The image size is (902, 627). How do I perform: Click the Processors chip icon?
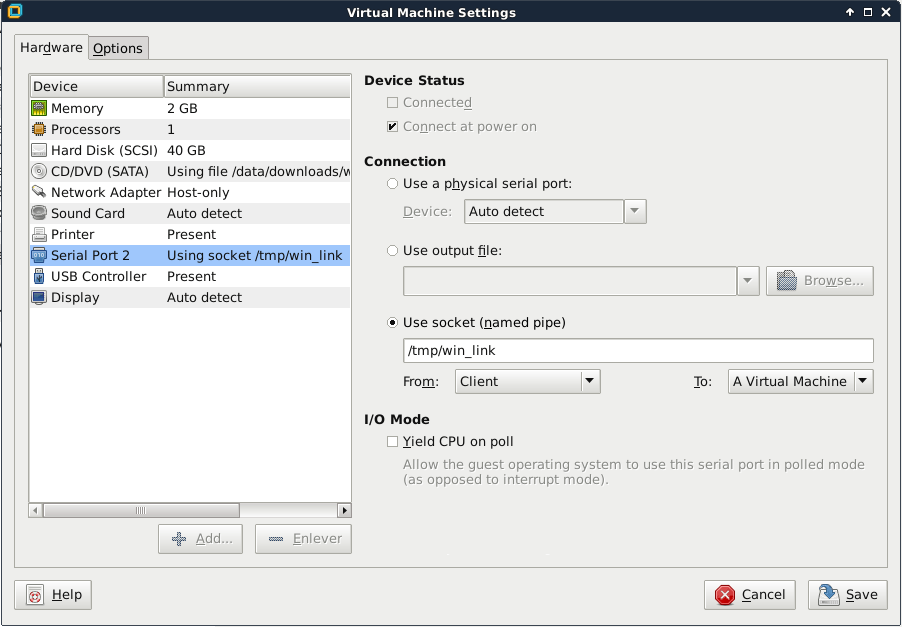39,129
